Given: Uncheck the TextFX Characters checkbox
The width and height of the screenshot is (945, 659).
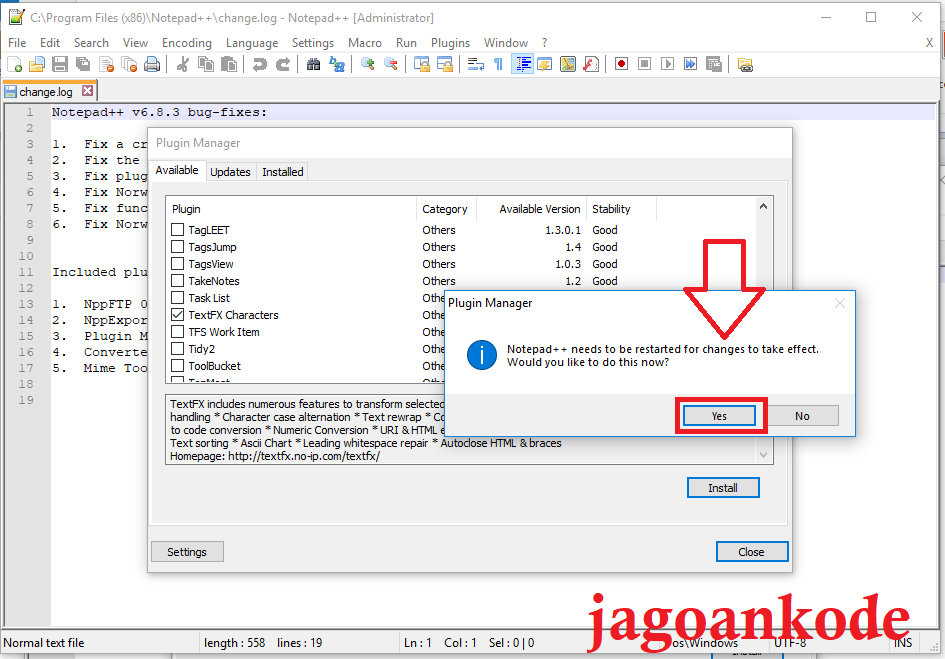Looking at the screenshot, I should [177, 315].
